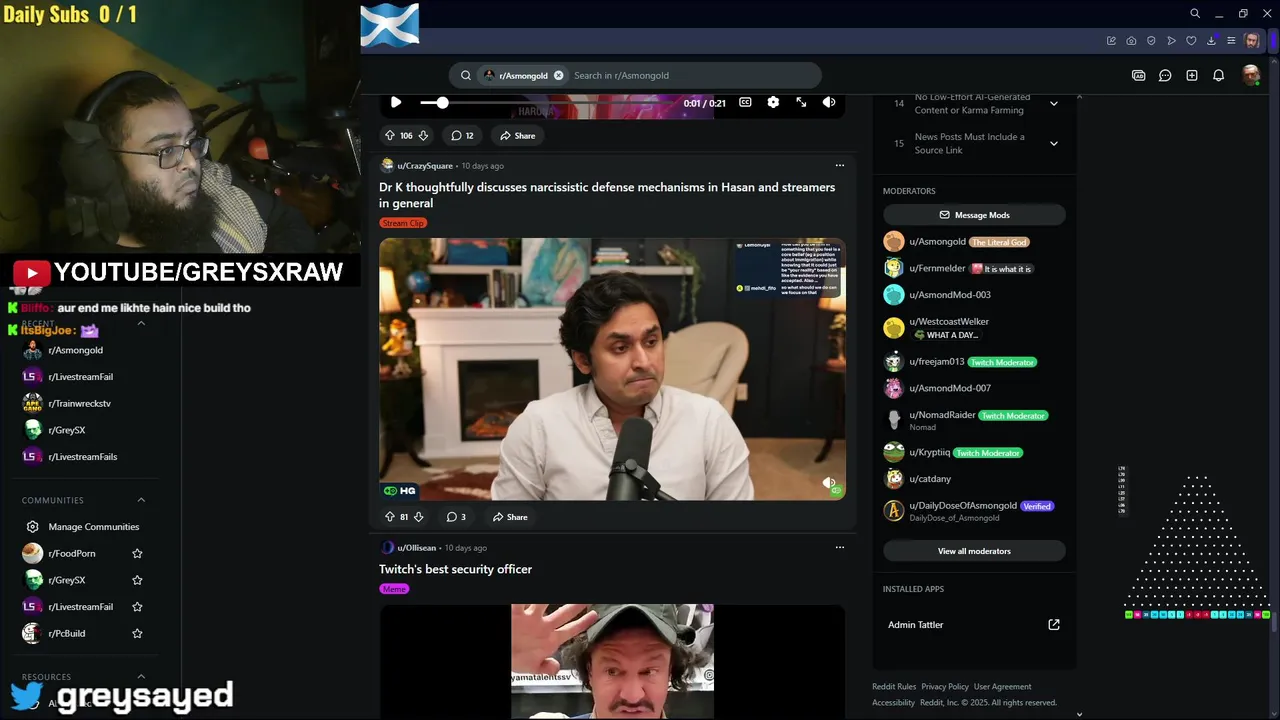Share the Dr K post
Image resolution: width=1280 pixels, height=720 pixels.
tap(510, 517)
